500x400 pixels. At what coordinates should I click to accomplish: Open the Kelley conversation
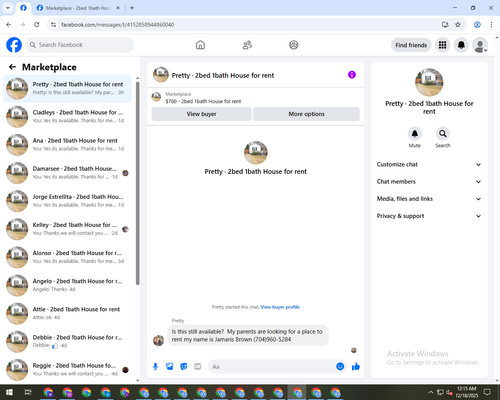(x=67, y=229)
